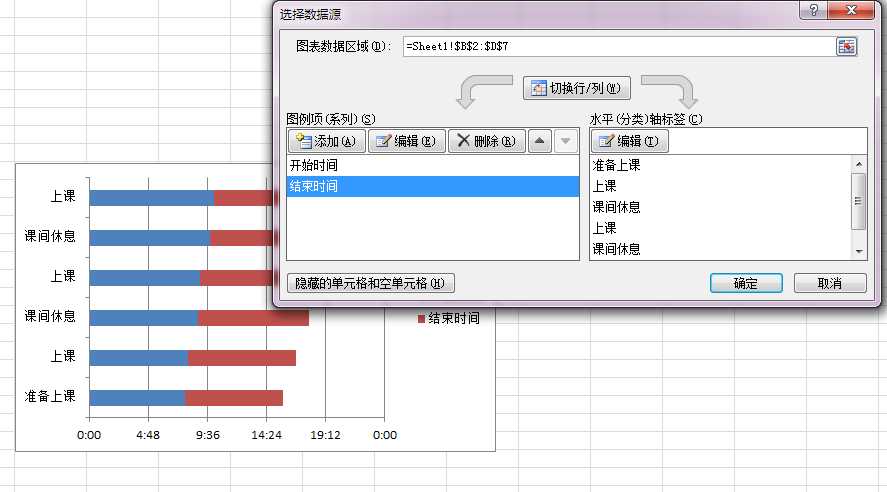The height and width of the screenshot is (492, 887).
Task: Open dialog help question mark
Action: point(813,10)
